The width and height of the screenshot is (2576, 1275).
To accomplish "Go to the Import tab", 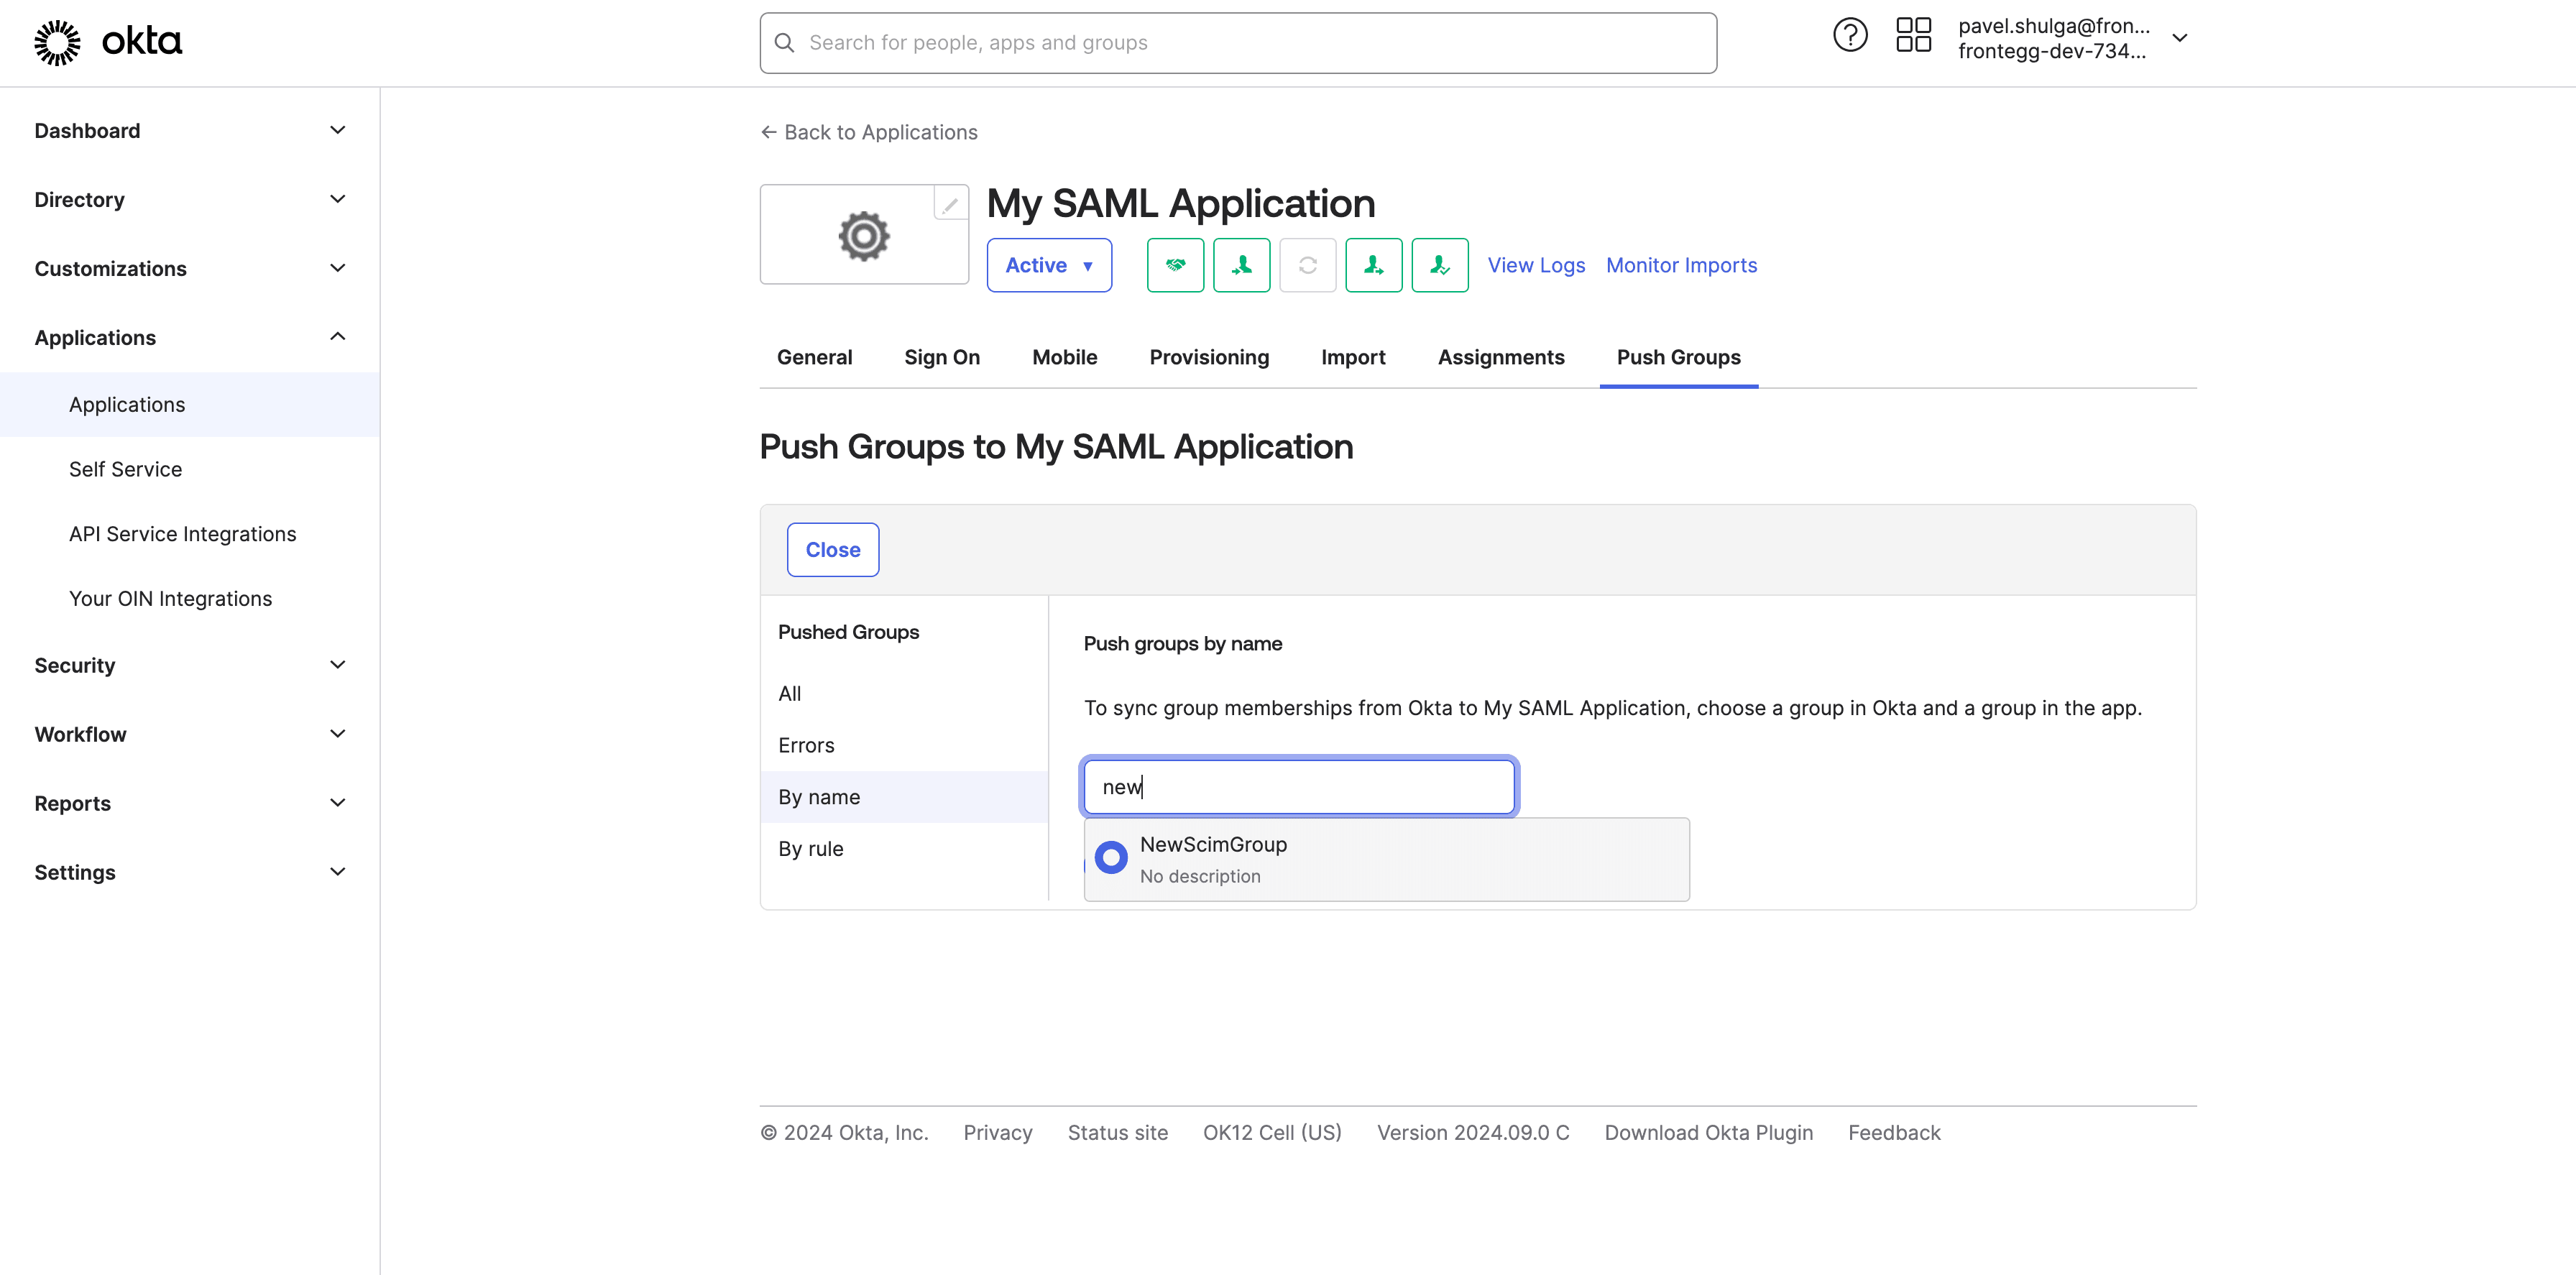I will click(1353, 357).
